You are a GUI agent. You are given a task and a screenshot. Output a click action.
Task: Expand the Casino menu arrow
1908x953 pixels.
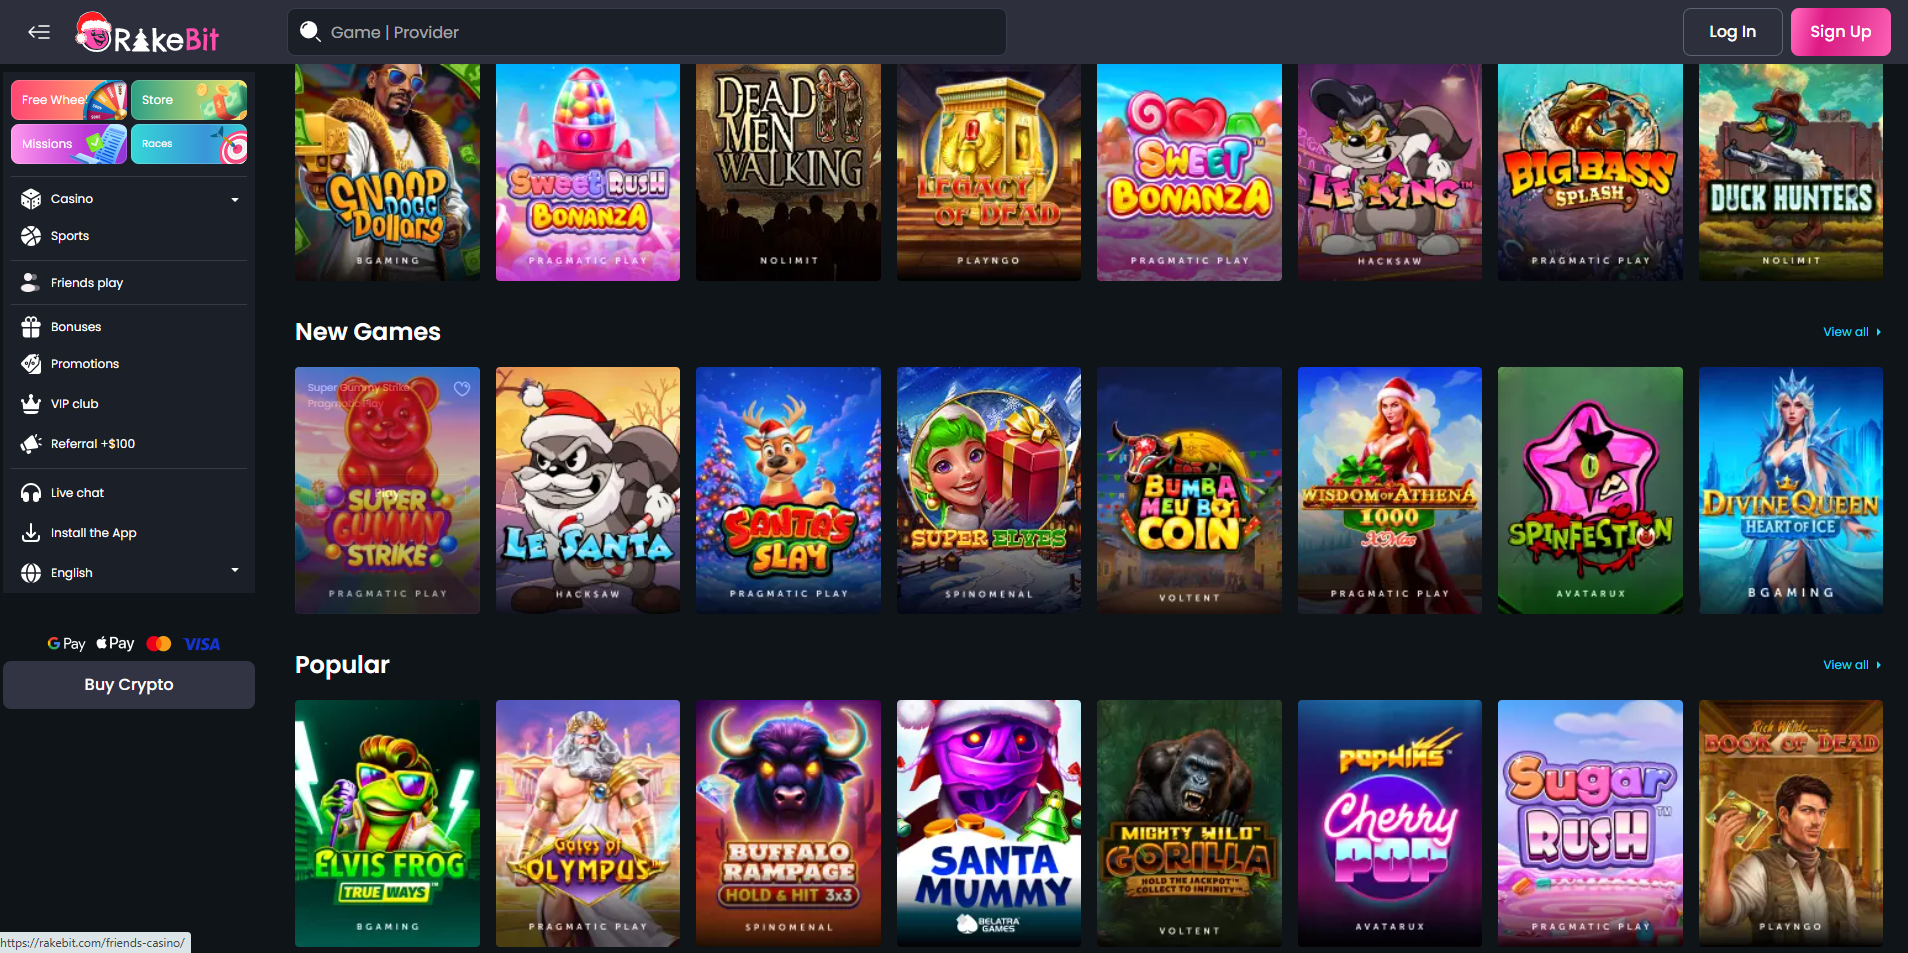(235, 199)
